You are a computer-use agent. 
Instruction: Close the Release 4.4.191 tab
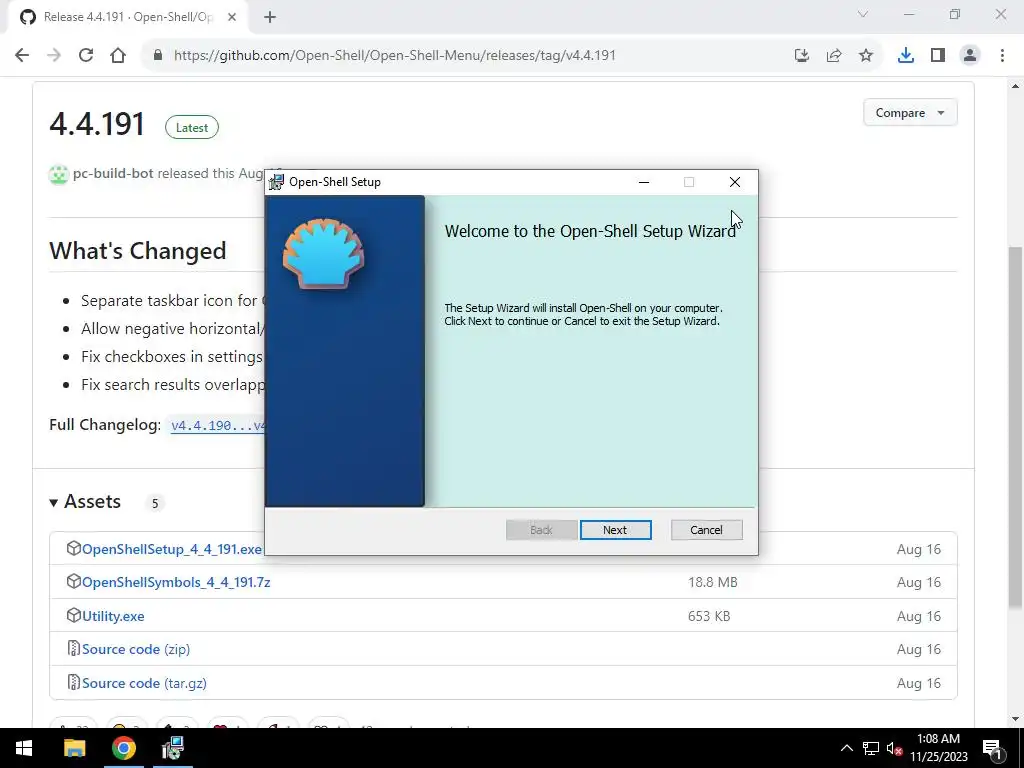(x=232, y=17)
